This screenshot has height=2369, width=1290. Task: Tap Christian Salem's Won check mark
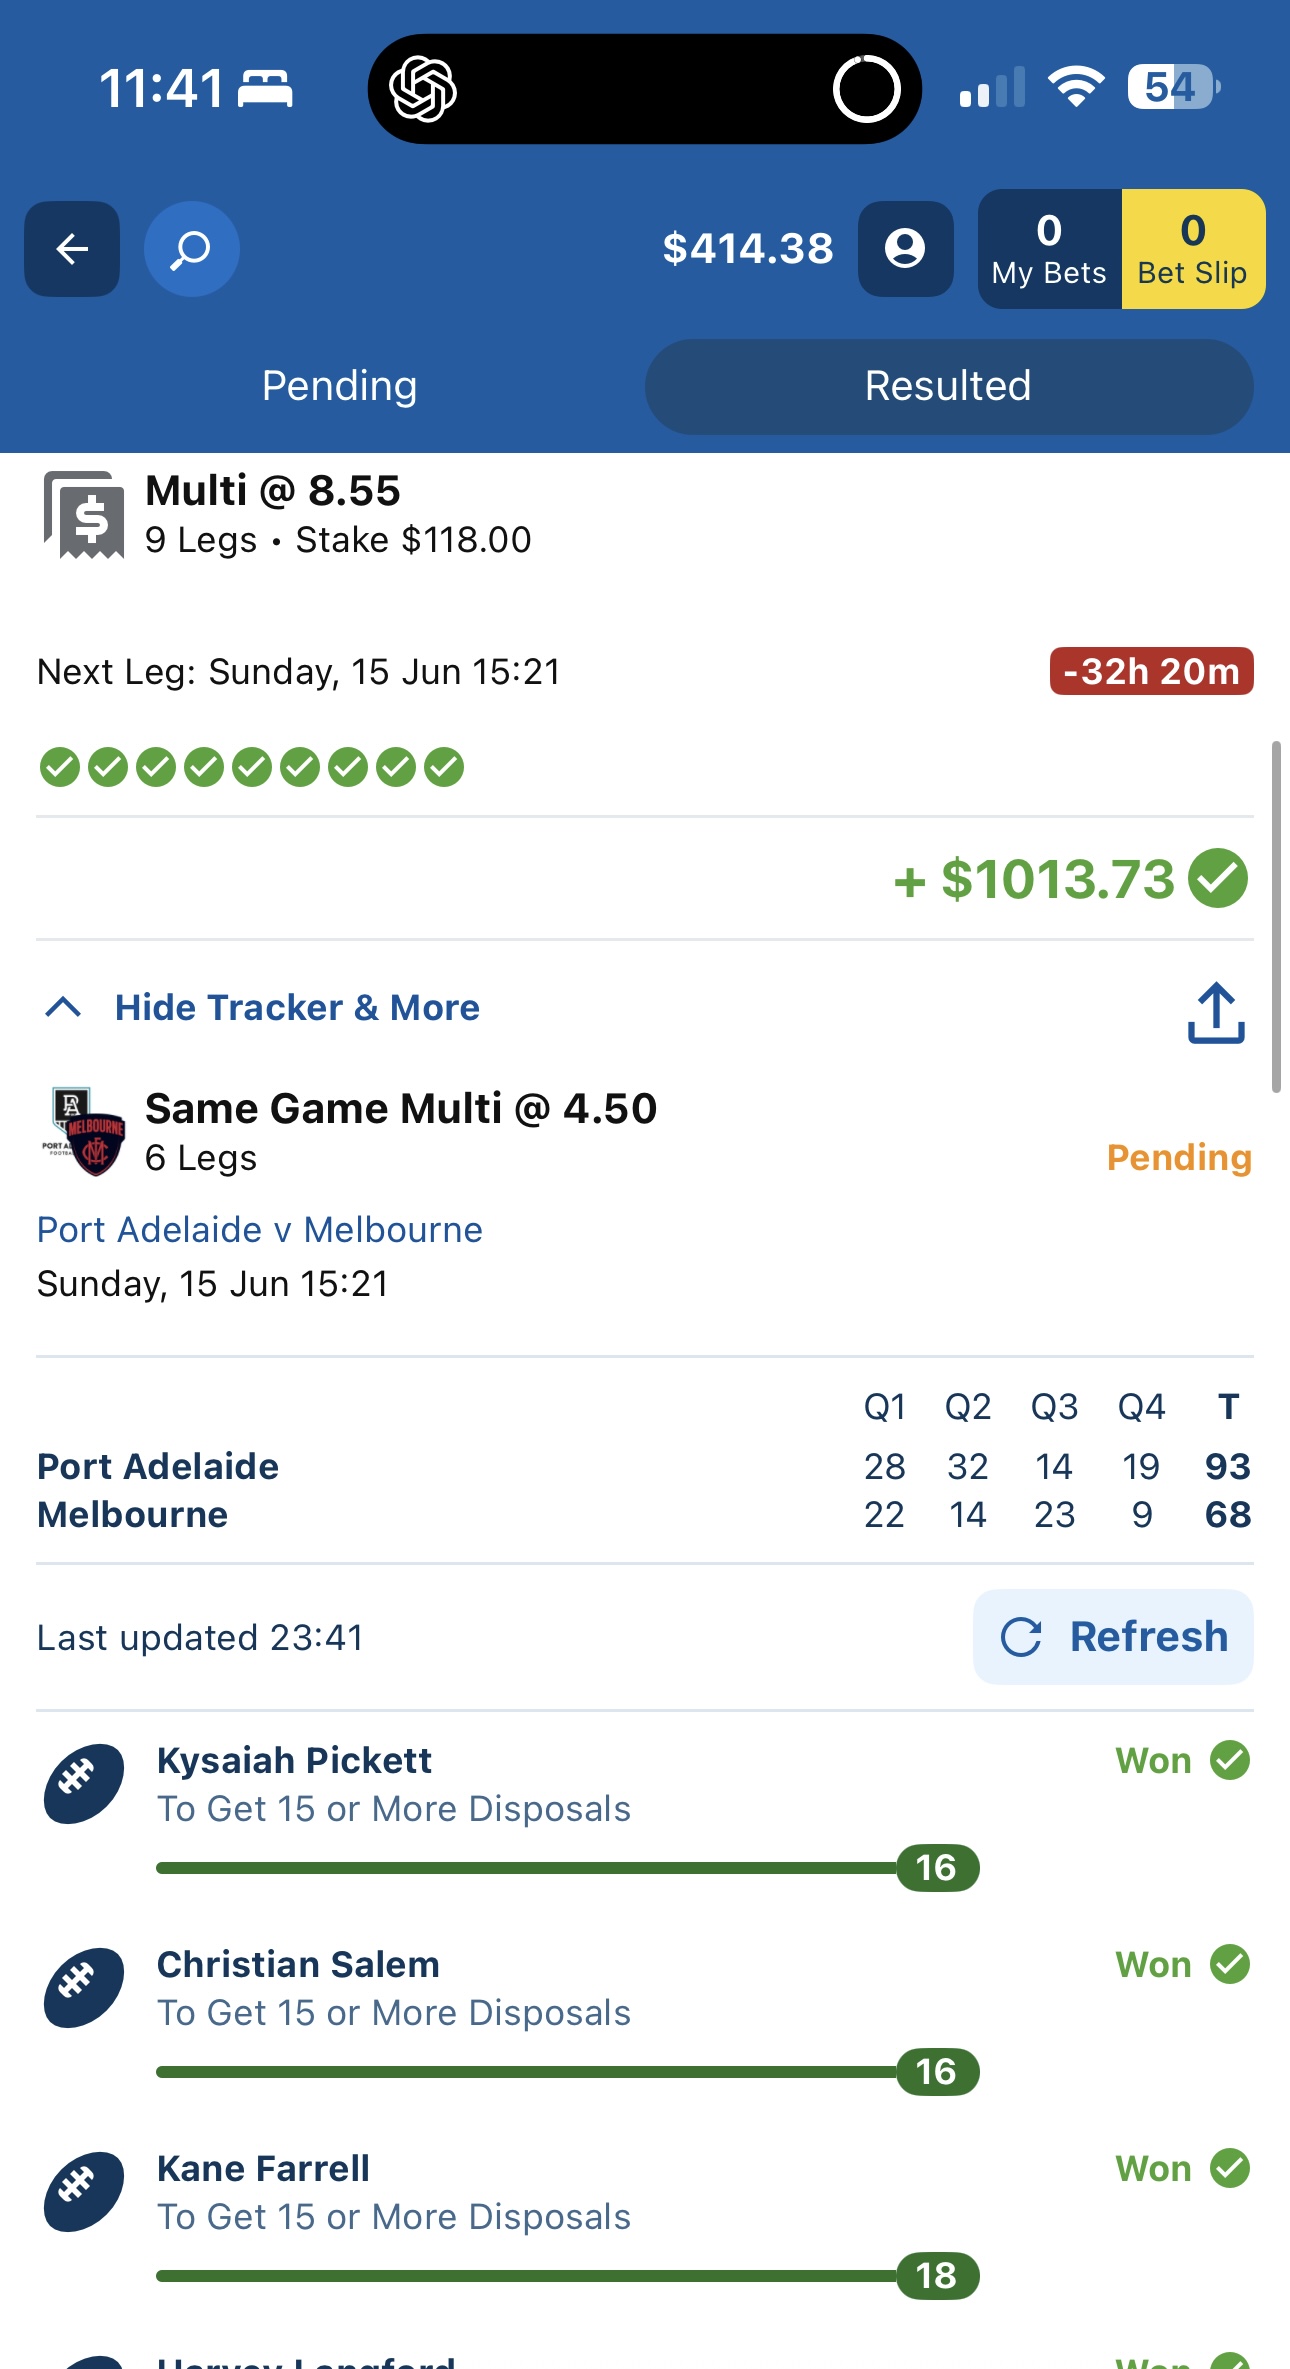coord(1230,1964)
